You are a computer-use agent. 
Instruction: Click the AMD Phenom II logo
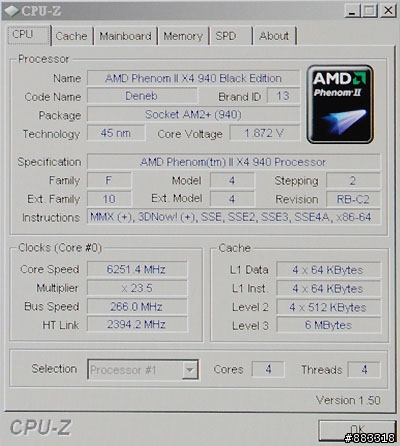[x=340, y=104]
